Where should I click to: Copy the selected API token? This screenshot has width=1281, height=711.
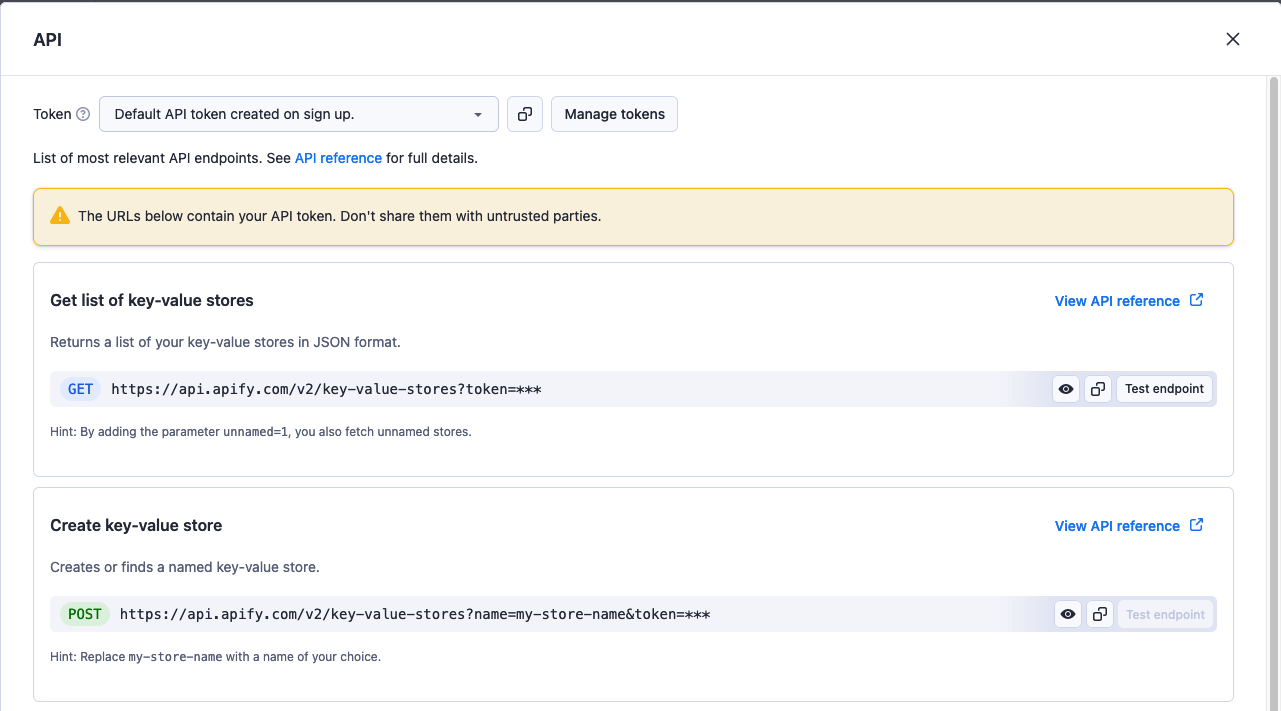pos(524,114)
